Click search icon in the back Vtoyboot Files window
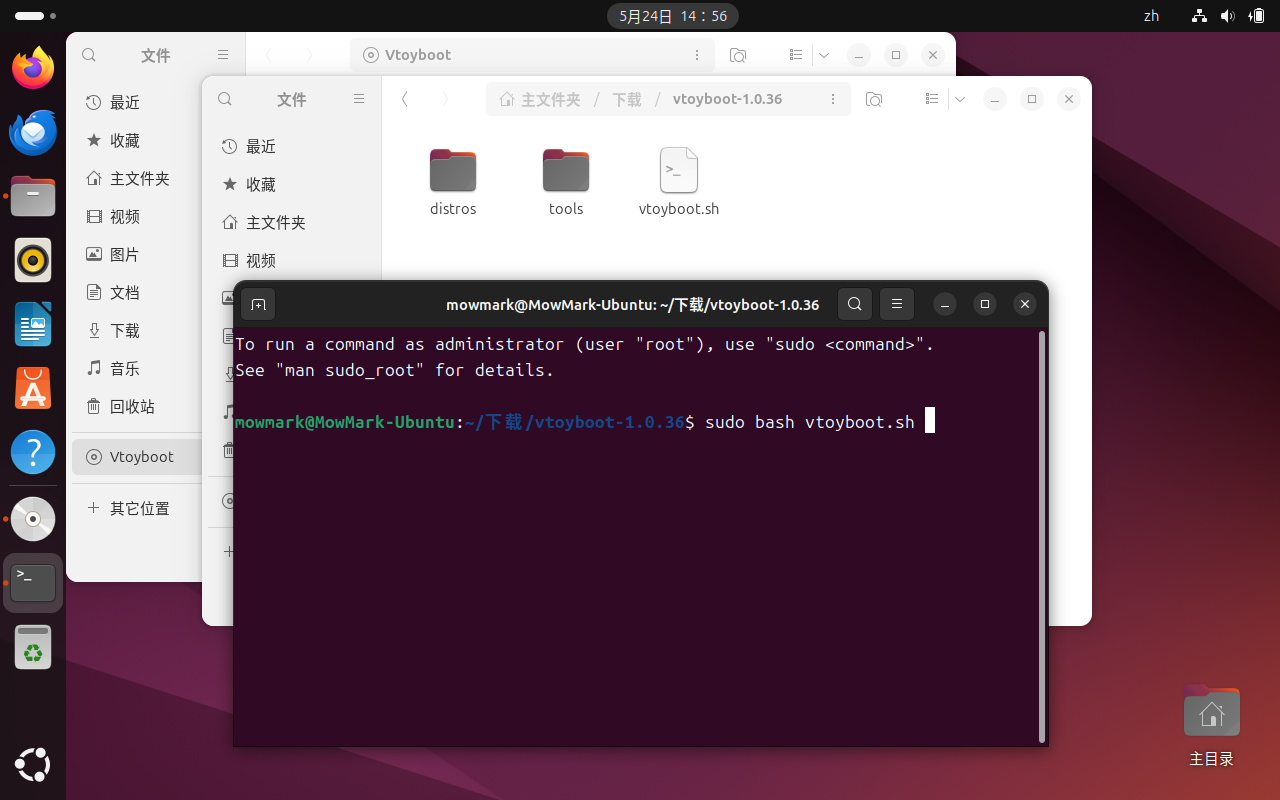 click(89, 55)
